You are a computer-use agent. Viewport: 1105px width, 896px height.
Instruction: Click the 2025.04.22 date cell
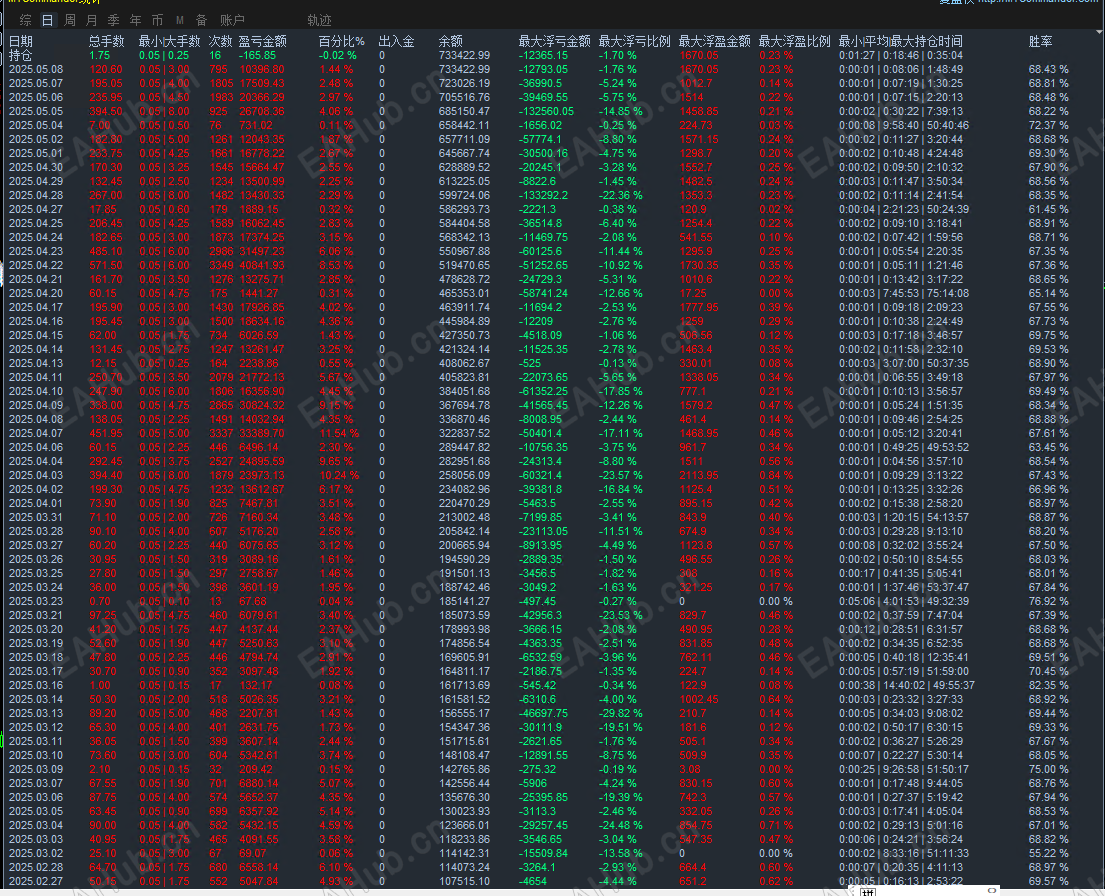coord(36,265)
